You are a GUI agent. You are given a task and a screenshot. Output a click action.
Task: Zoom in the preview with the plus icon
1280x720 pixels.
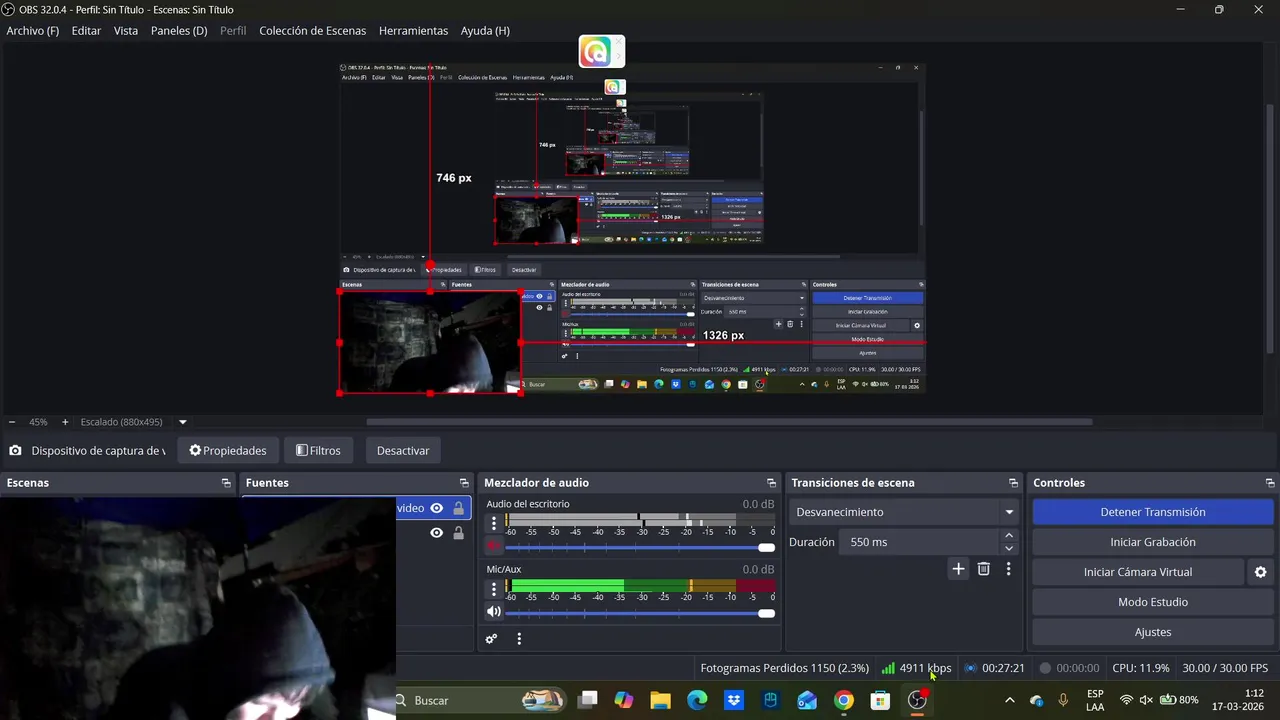pyautogui.click(x=65, y=422)
